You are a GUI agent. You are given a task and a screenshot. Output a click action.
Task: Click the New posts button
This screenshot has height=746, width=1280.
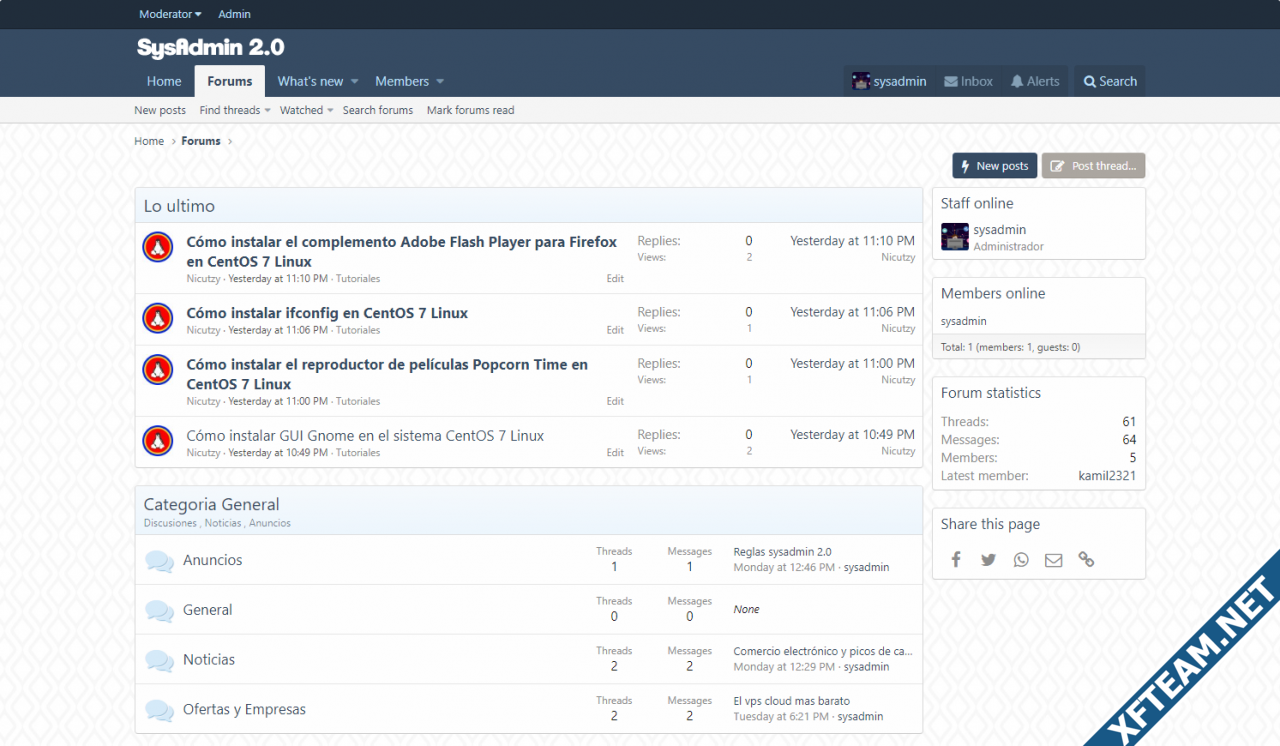point(994,166)
